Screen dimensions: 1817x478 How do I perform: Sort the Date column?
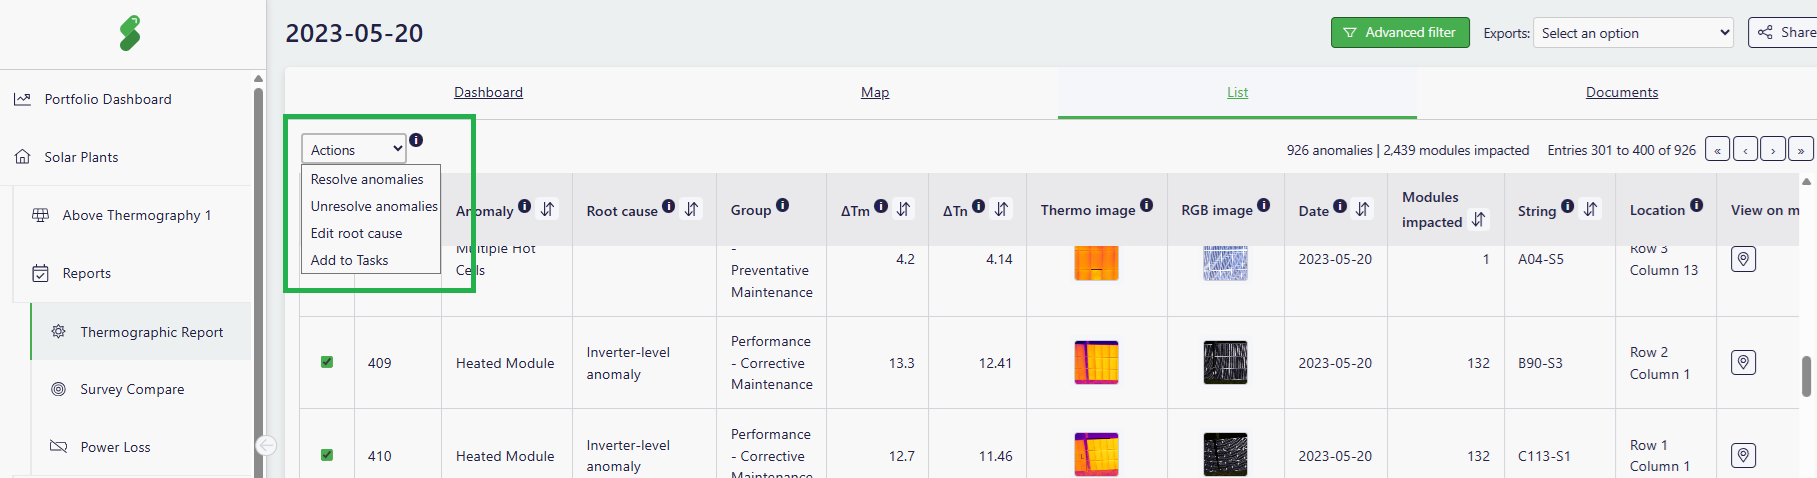1362,209
